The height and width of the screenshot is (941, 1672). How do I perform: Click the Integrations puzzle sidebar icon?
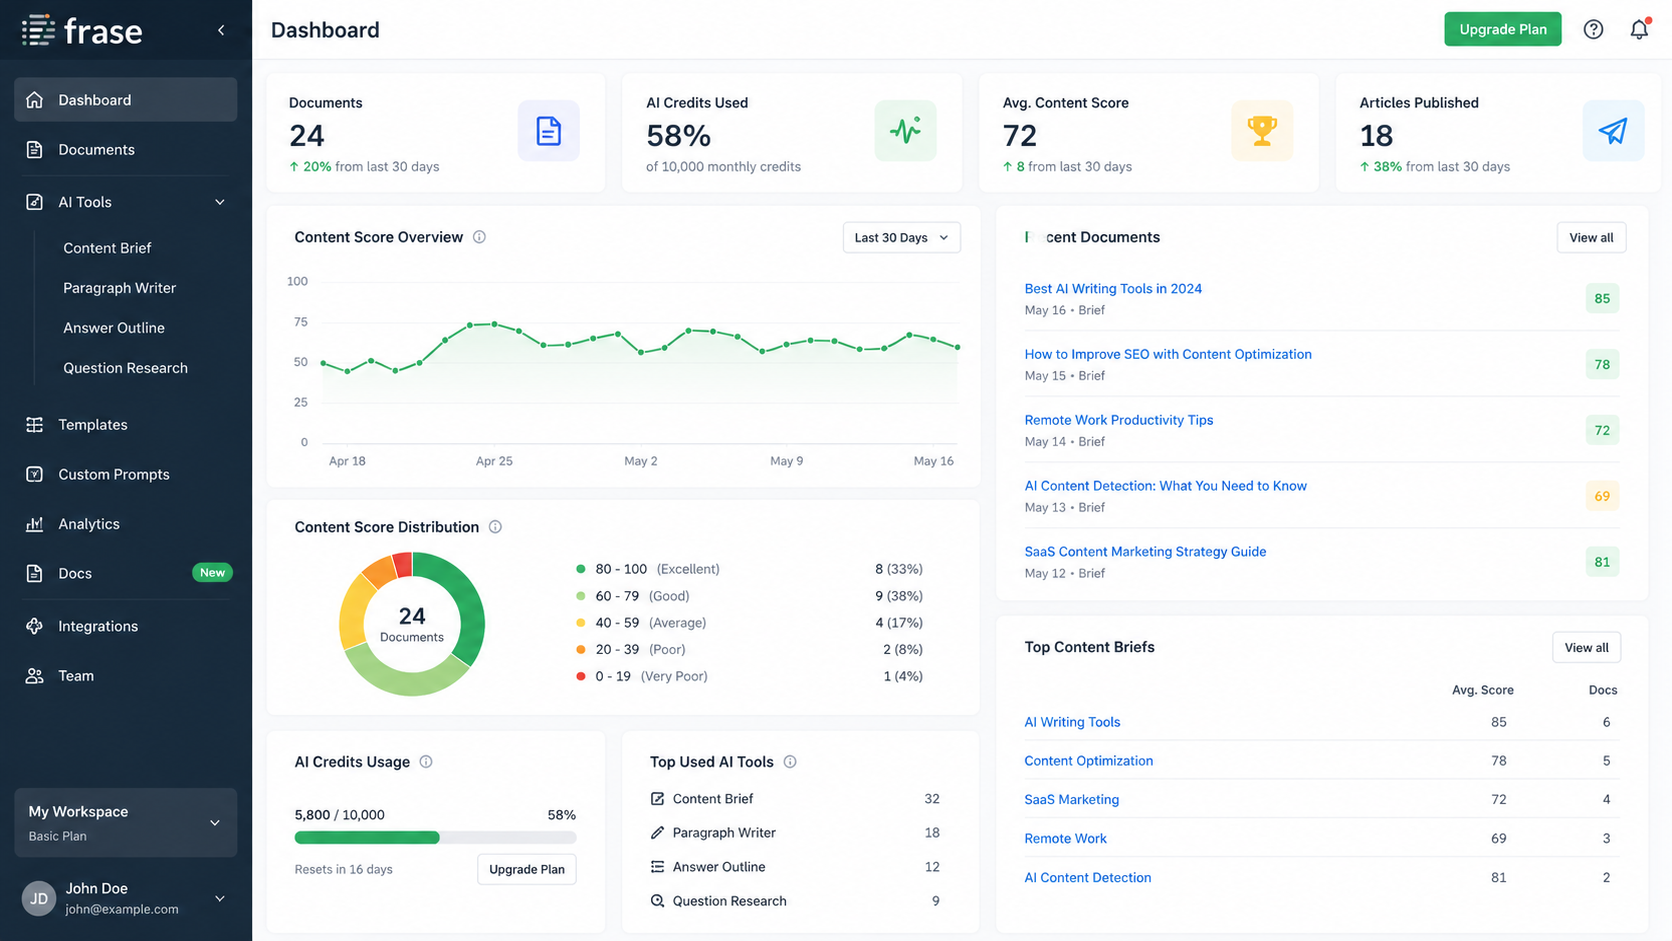click(x=34, y=626)
